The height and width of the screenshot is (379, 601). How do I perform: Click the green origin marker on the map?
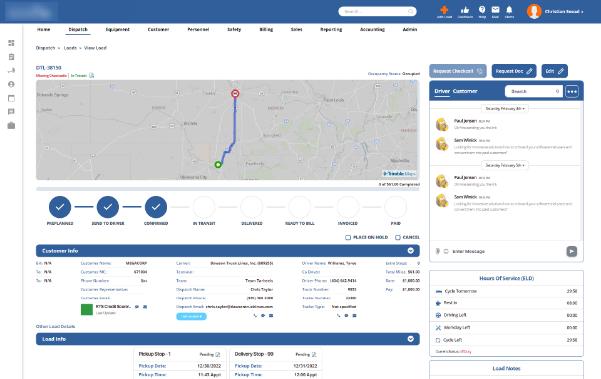click(x=218, y=164)
